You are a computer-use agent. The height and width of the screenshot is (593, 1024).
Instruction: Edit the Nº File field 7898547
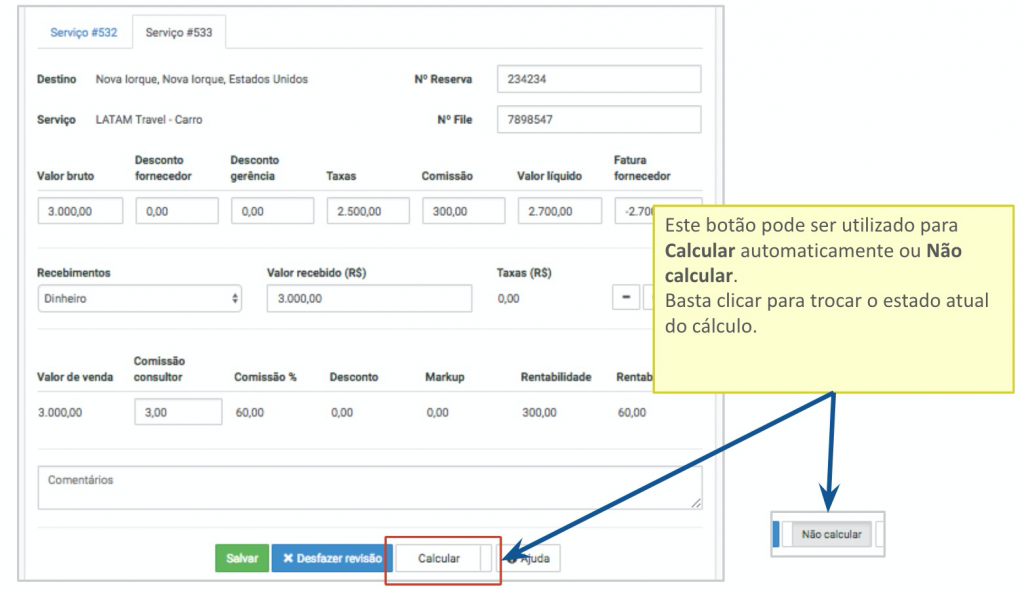tap(599, 120)
